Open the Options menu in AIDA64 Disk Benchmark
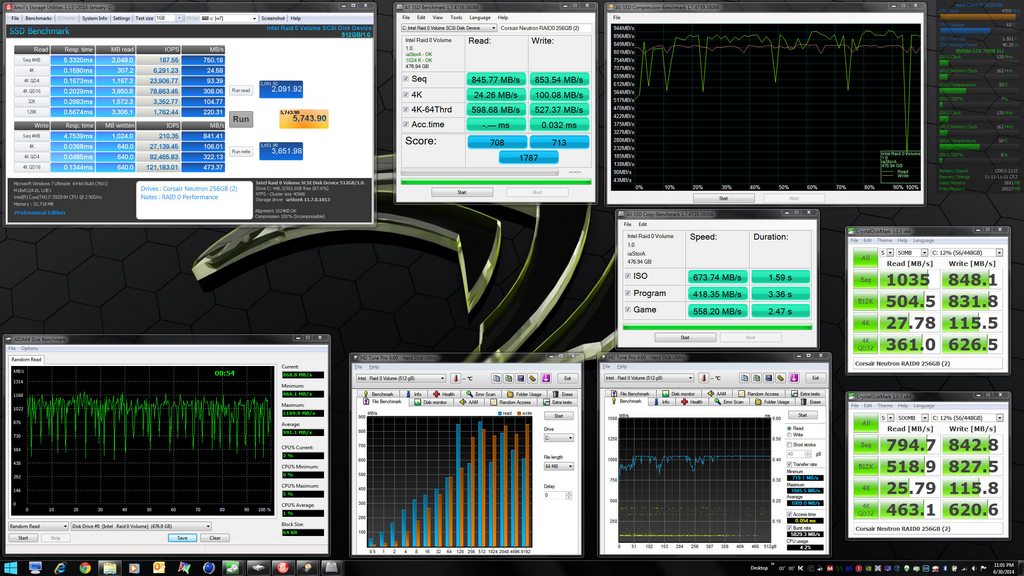 pyautogui.click(x=29, y=349)
